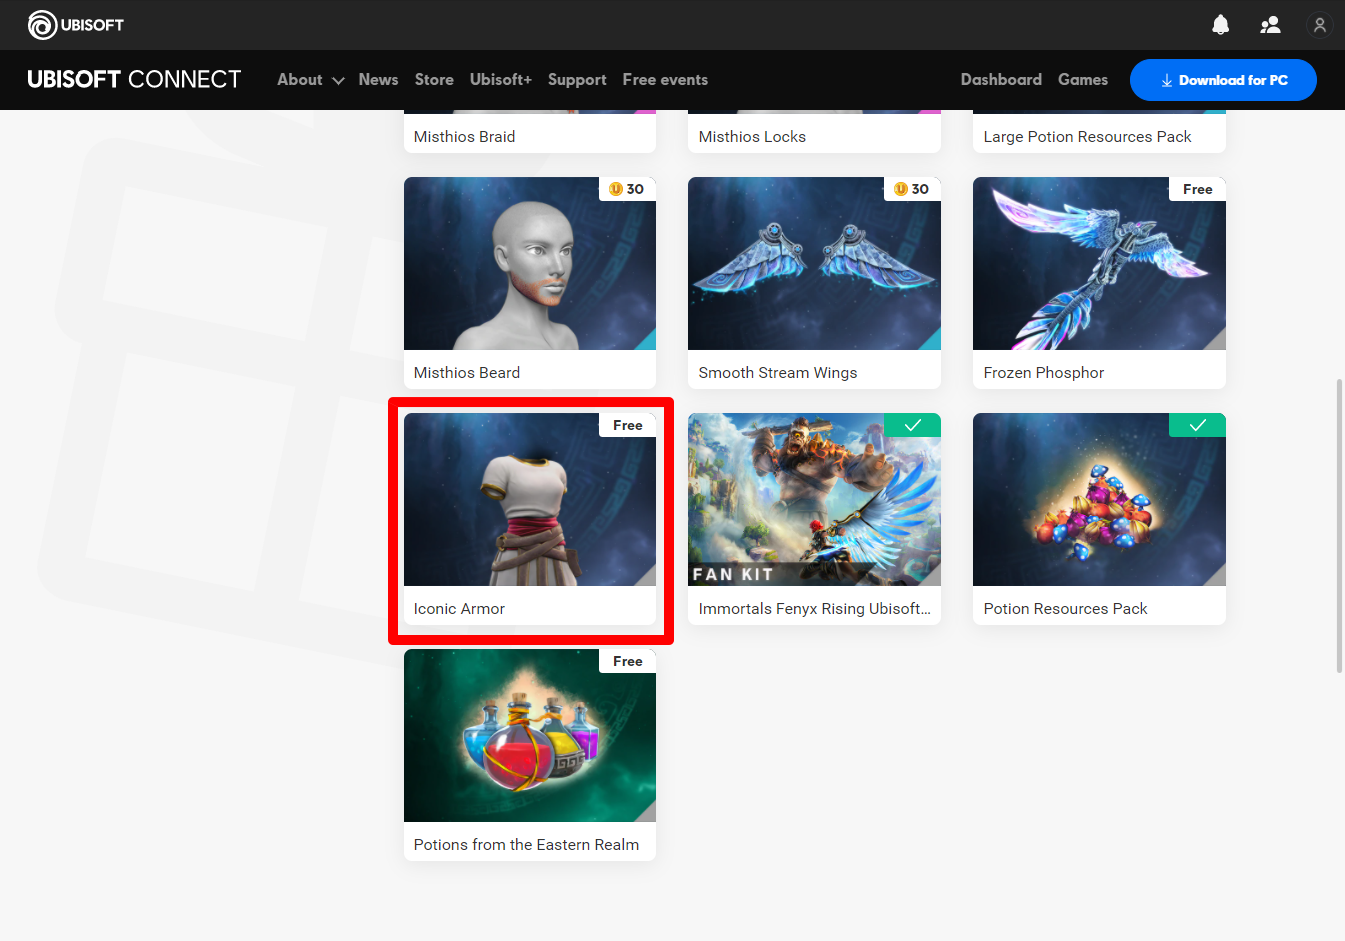The image size is (1345, 941).
Task: Click the green checkmark on Fan Kit card
Action: click(x=912, y=425)
